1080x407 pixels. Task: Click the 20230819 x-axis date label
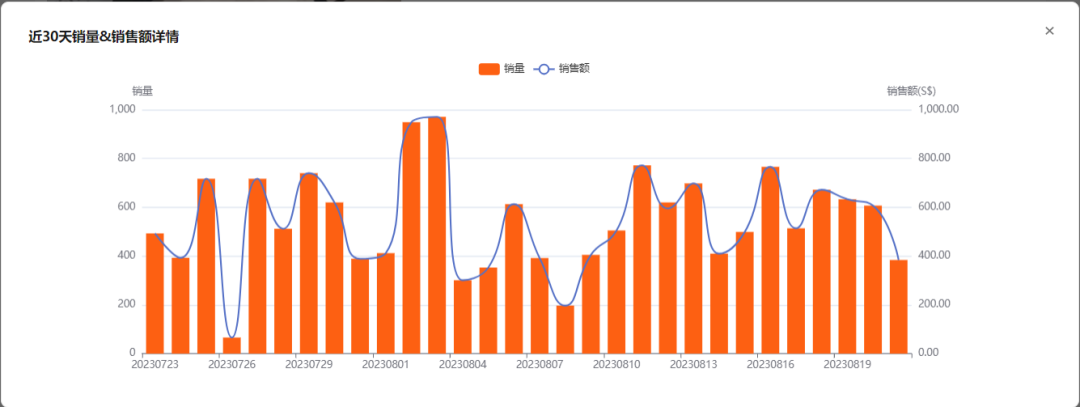(847, 364)
